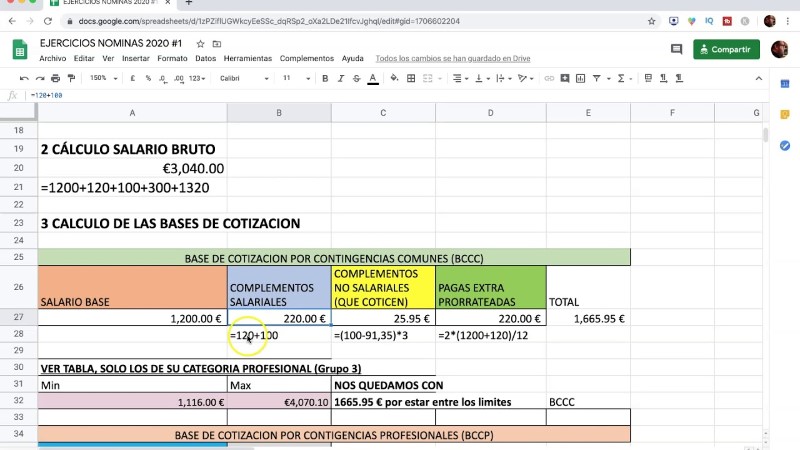Open the Insertar menu

tap(136, 59)
